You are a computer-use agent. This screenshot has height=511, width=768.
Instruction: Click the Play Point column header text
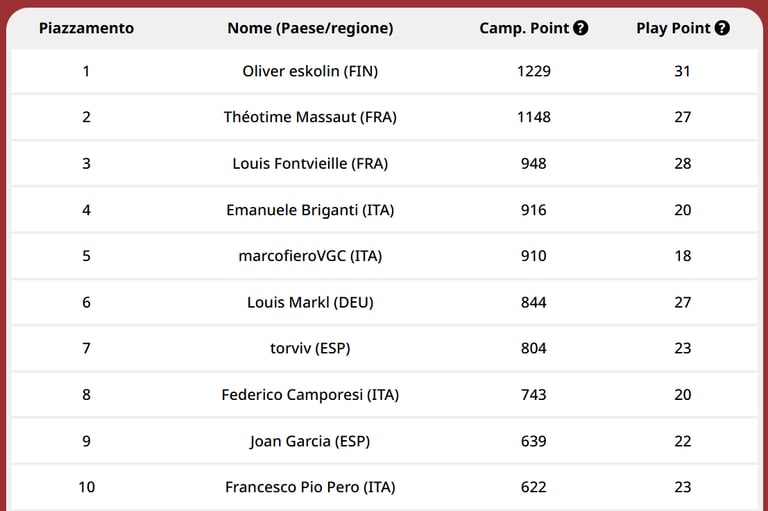click(x=673, y=28)
